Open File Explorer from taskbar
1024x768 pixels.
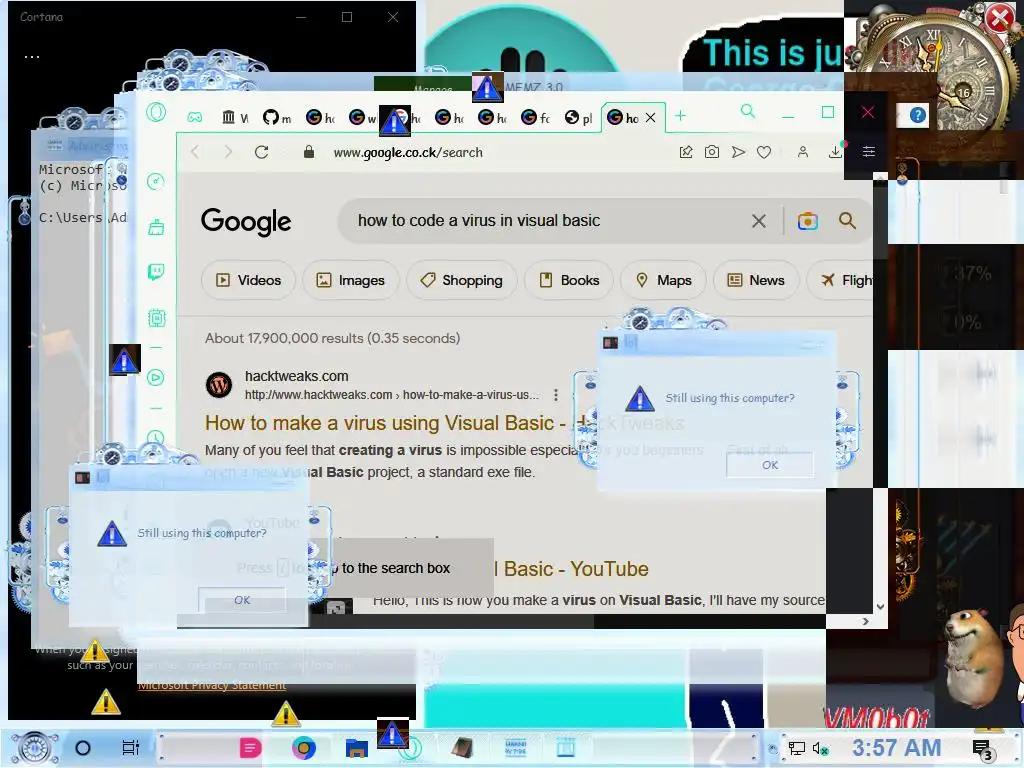357,748
